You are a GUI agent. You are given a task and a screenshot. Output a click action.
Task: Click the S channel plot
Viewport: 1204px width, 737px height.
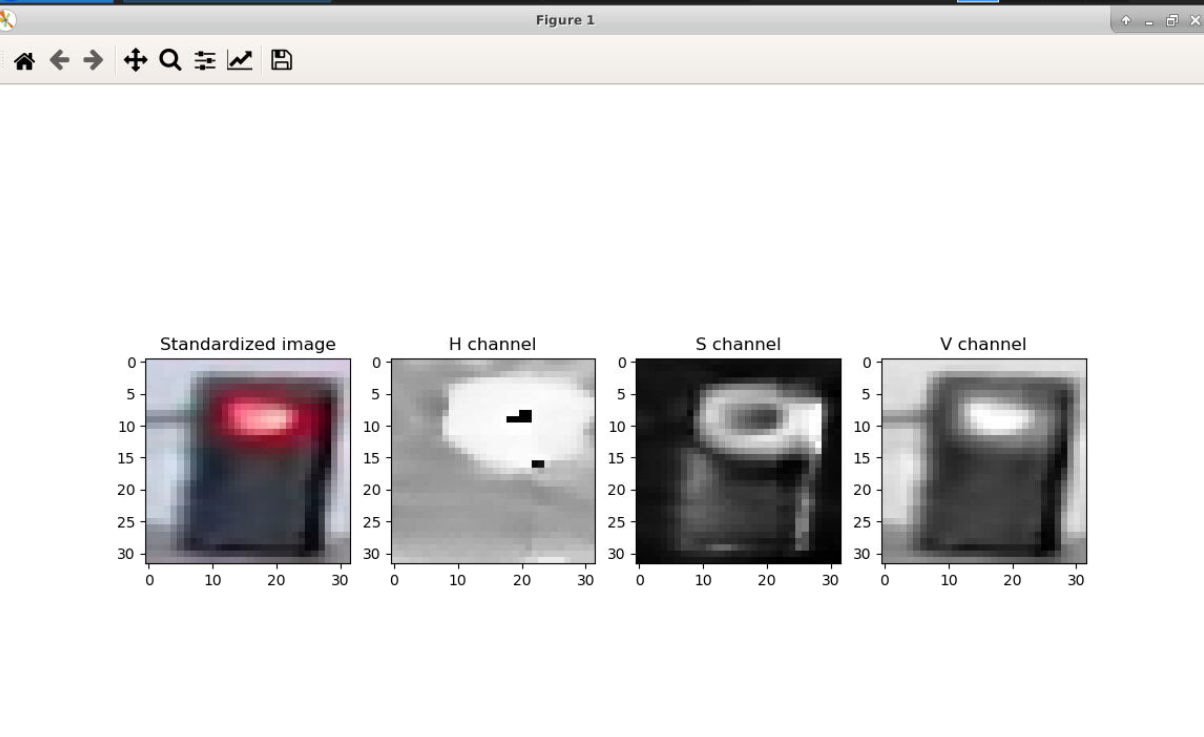click(x=738, y=461)
